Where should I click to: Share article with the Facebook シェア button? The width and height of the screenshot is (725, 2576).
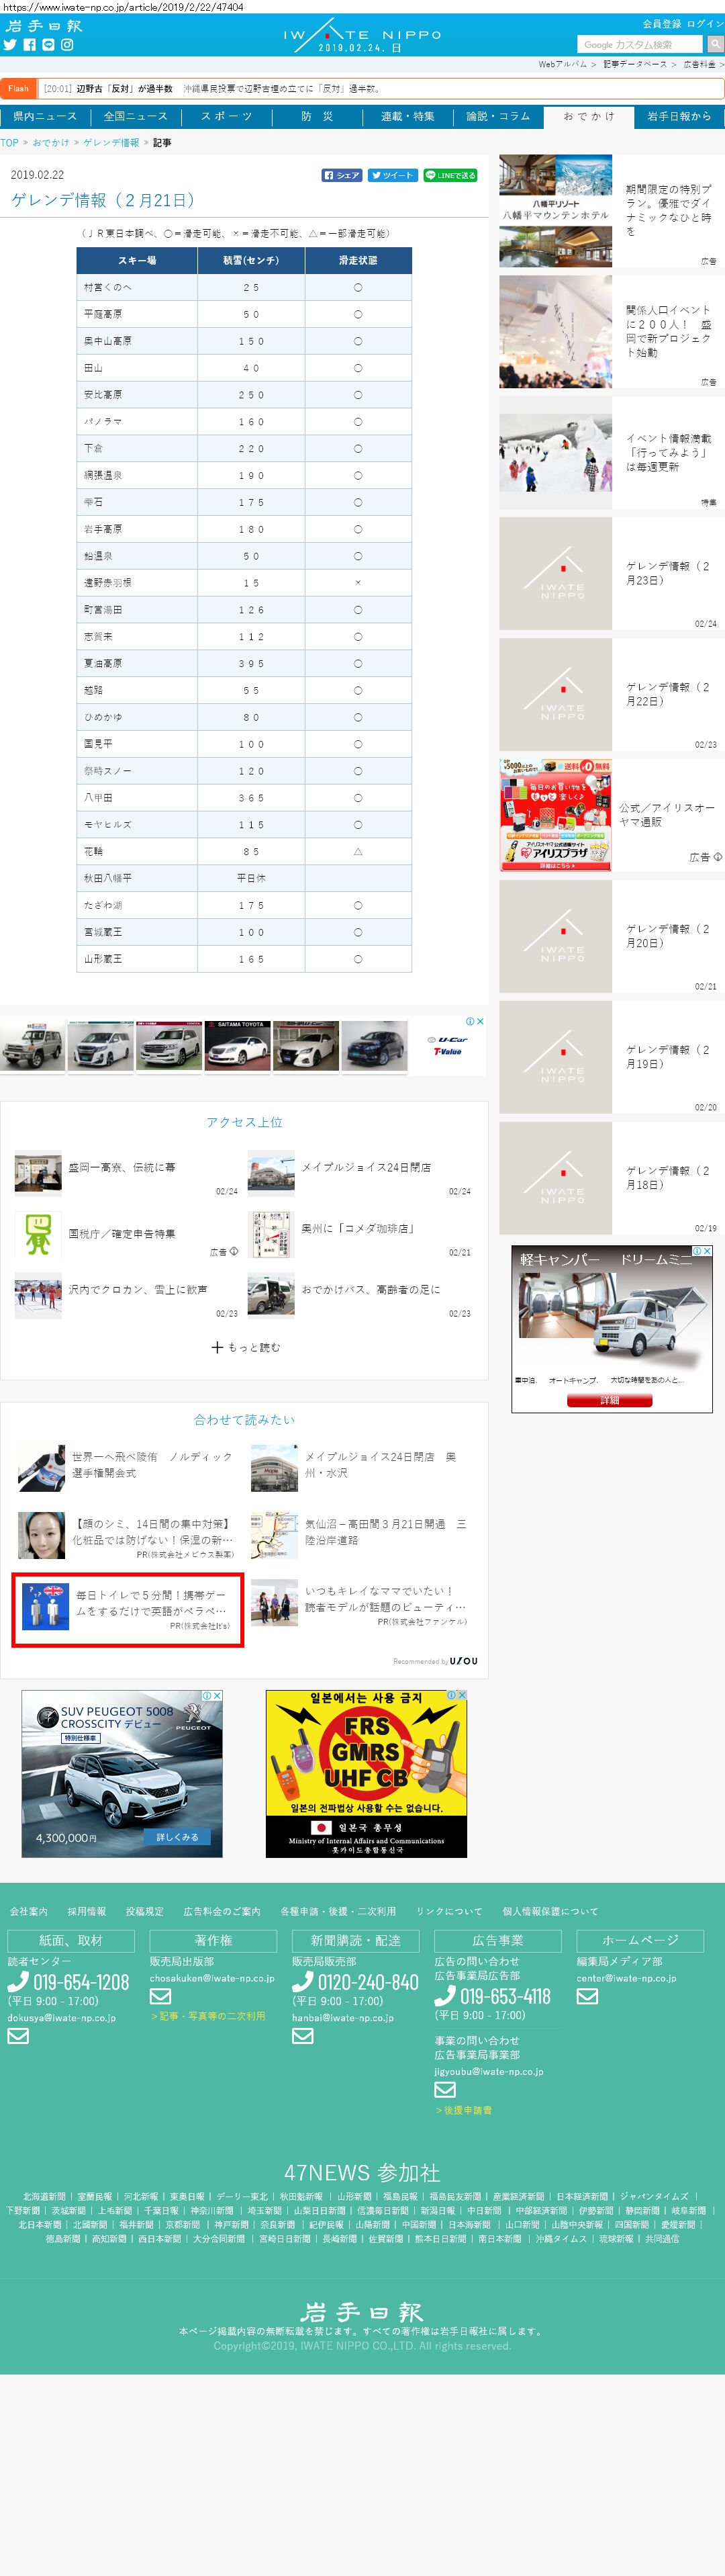coord(341,175)
